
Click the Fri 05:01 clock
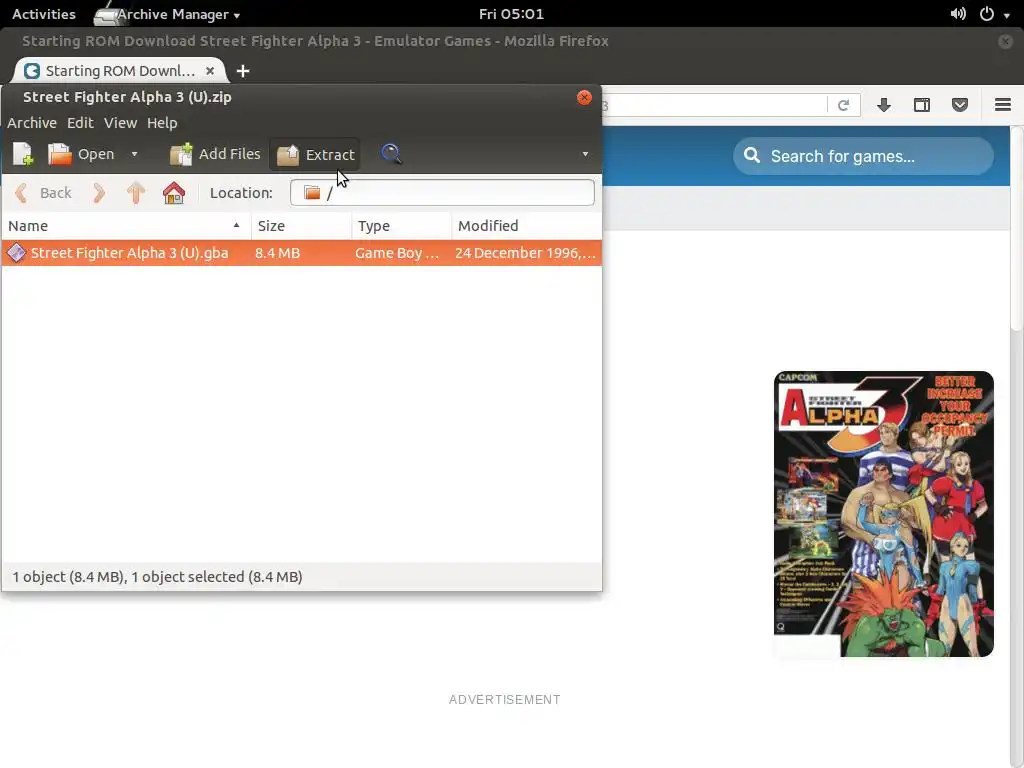point(511,14)
